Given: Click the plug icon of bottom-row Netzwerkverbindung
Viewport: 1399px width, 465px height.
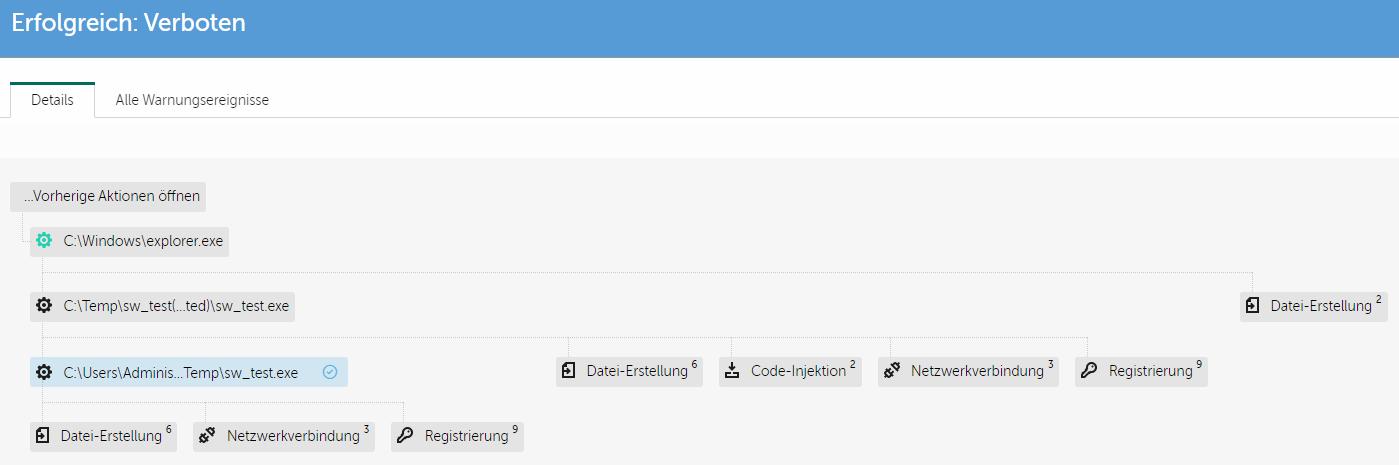Looking at the screenshot, I should point(208,436).
